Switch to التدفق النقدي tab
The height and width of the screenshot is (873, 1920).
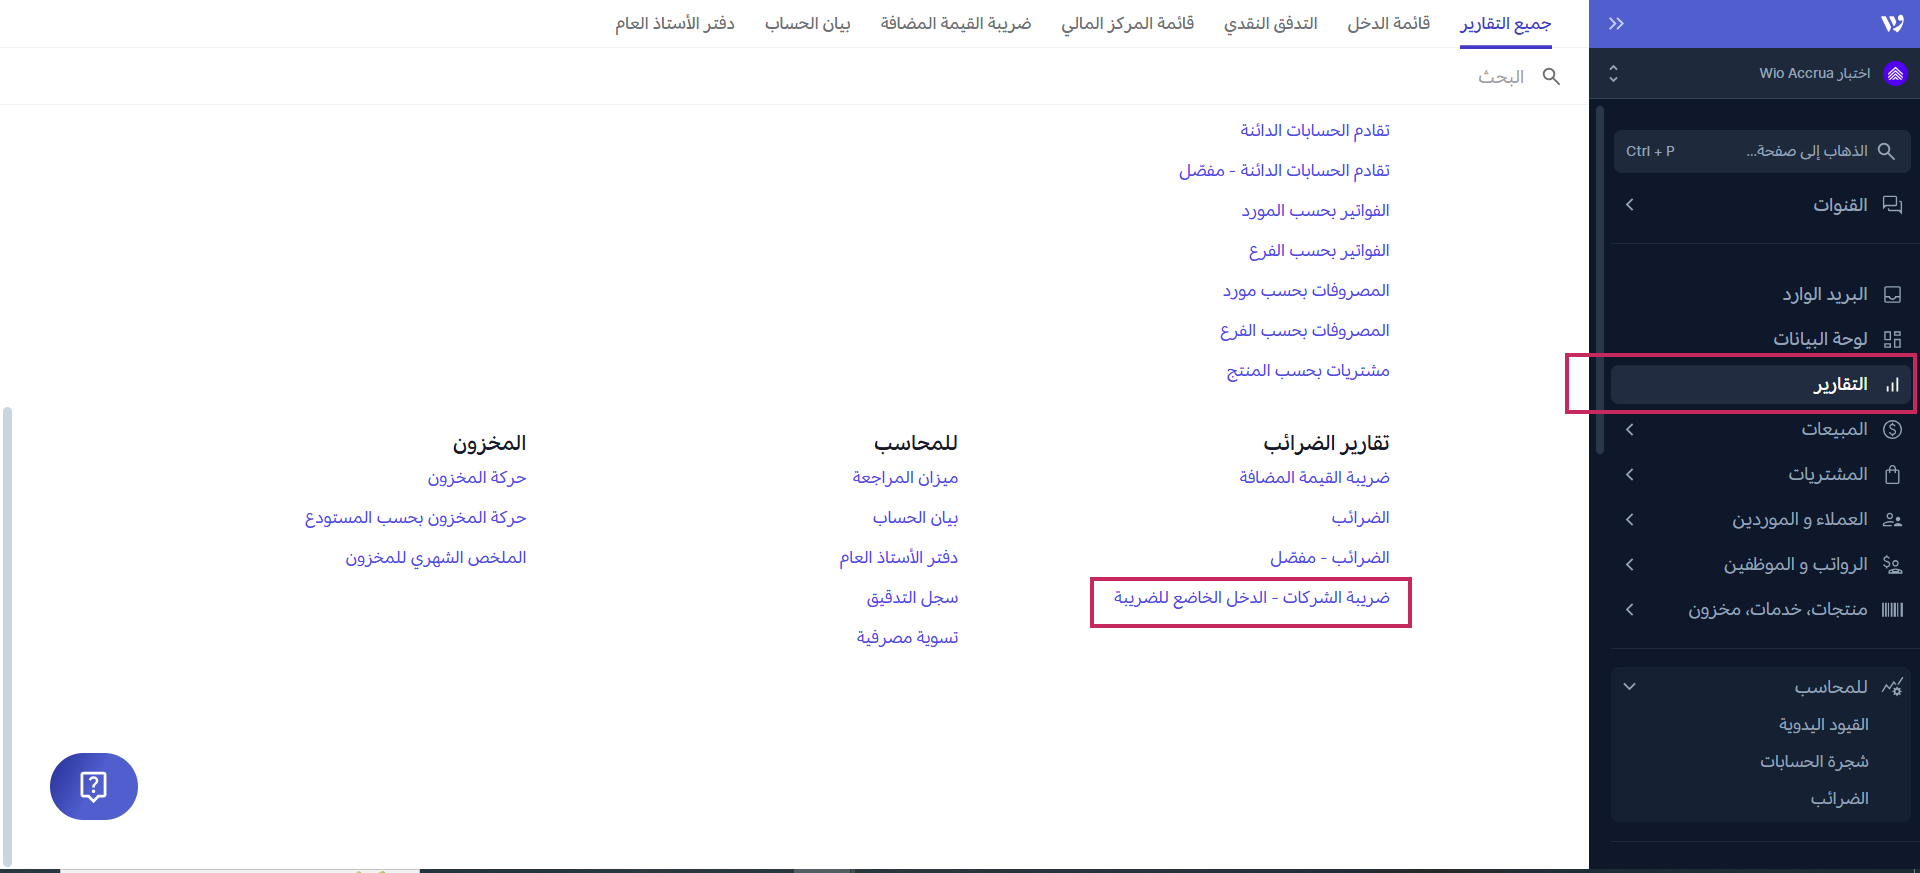click(1270, 24)
